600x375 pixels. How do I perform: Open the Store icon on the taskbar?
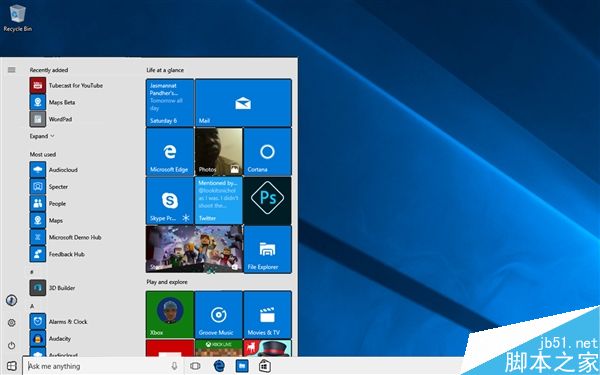265,366
